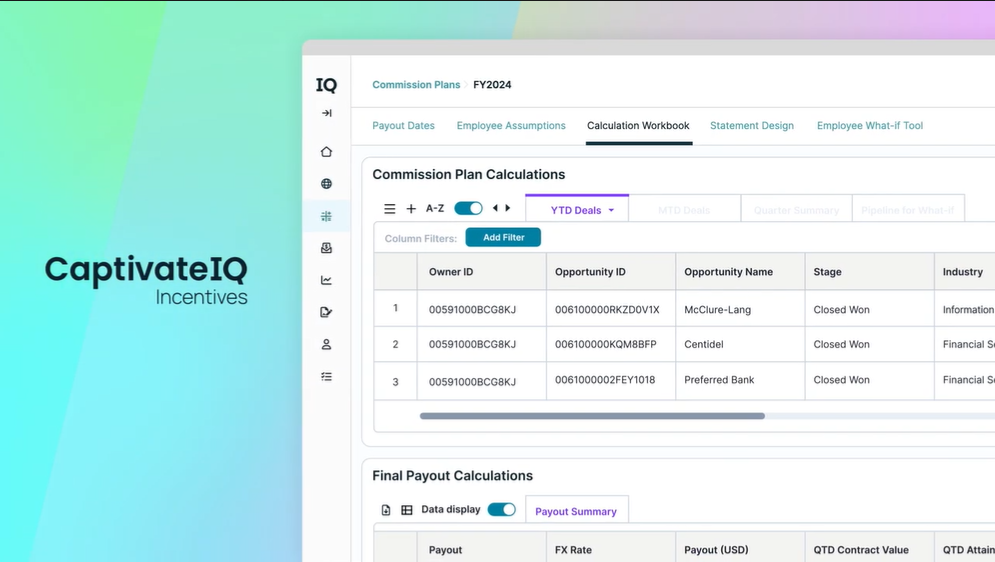Click the McClure-Lang opportunity name cell
Viewport: 995px width, 562px height.
tap(741, 310)
